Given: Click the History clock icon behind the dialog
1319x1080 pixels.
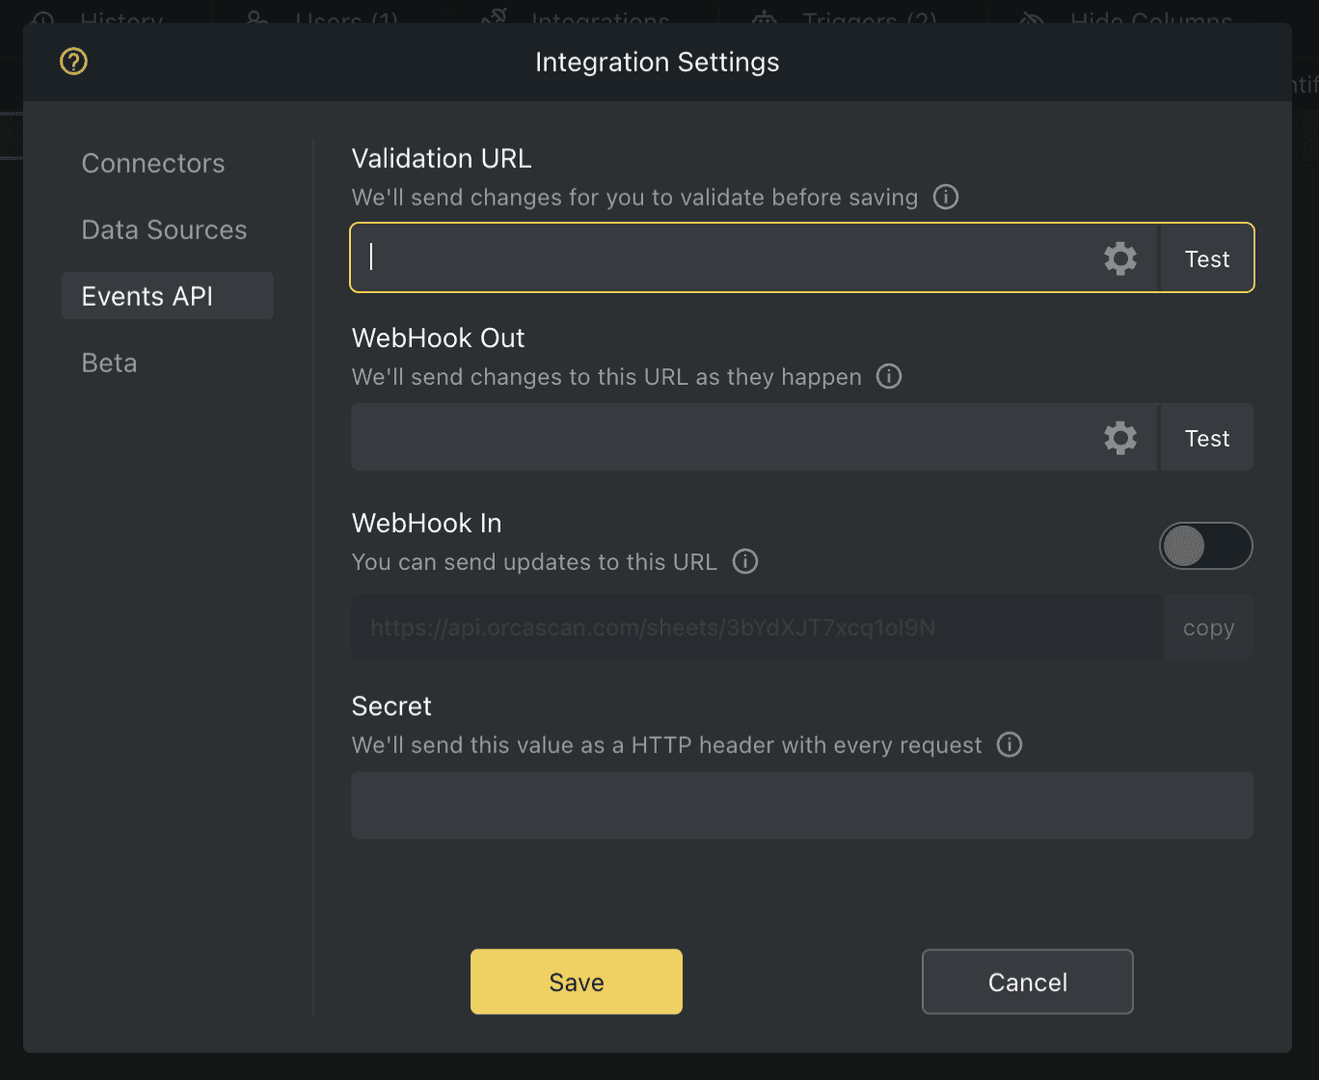Looking at the screenshot, I should click(x=40, y=18).
